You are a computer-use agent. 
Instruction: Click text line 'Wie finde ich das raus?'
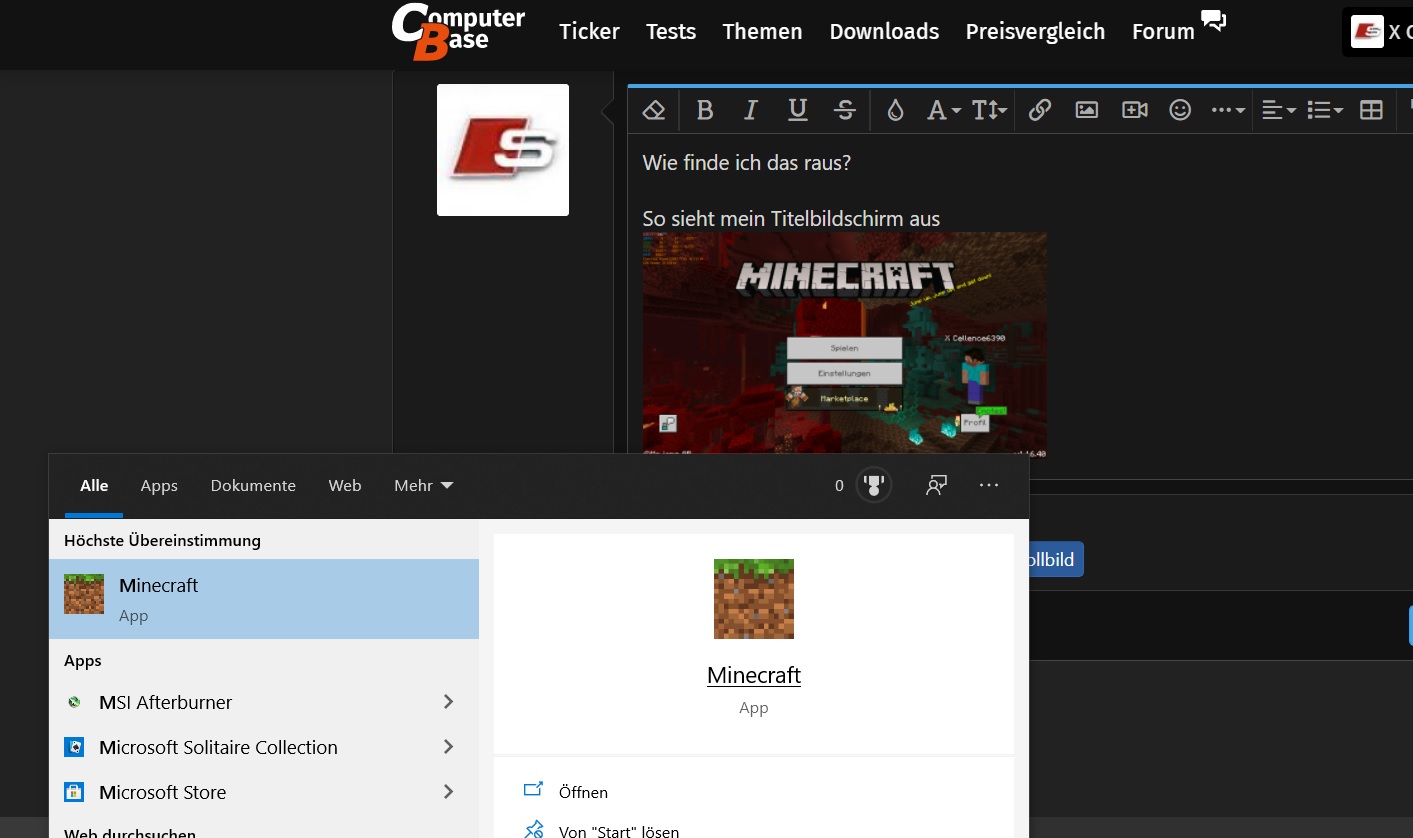[747, 162]
